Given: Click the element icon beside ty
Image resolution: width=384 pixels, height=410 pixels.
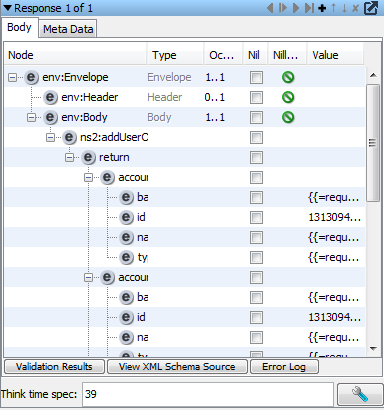Looking at the screenshot, I should (126, 257).
